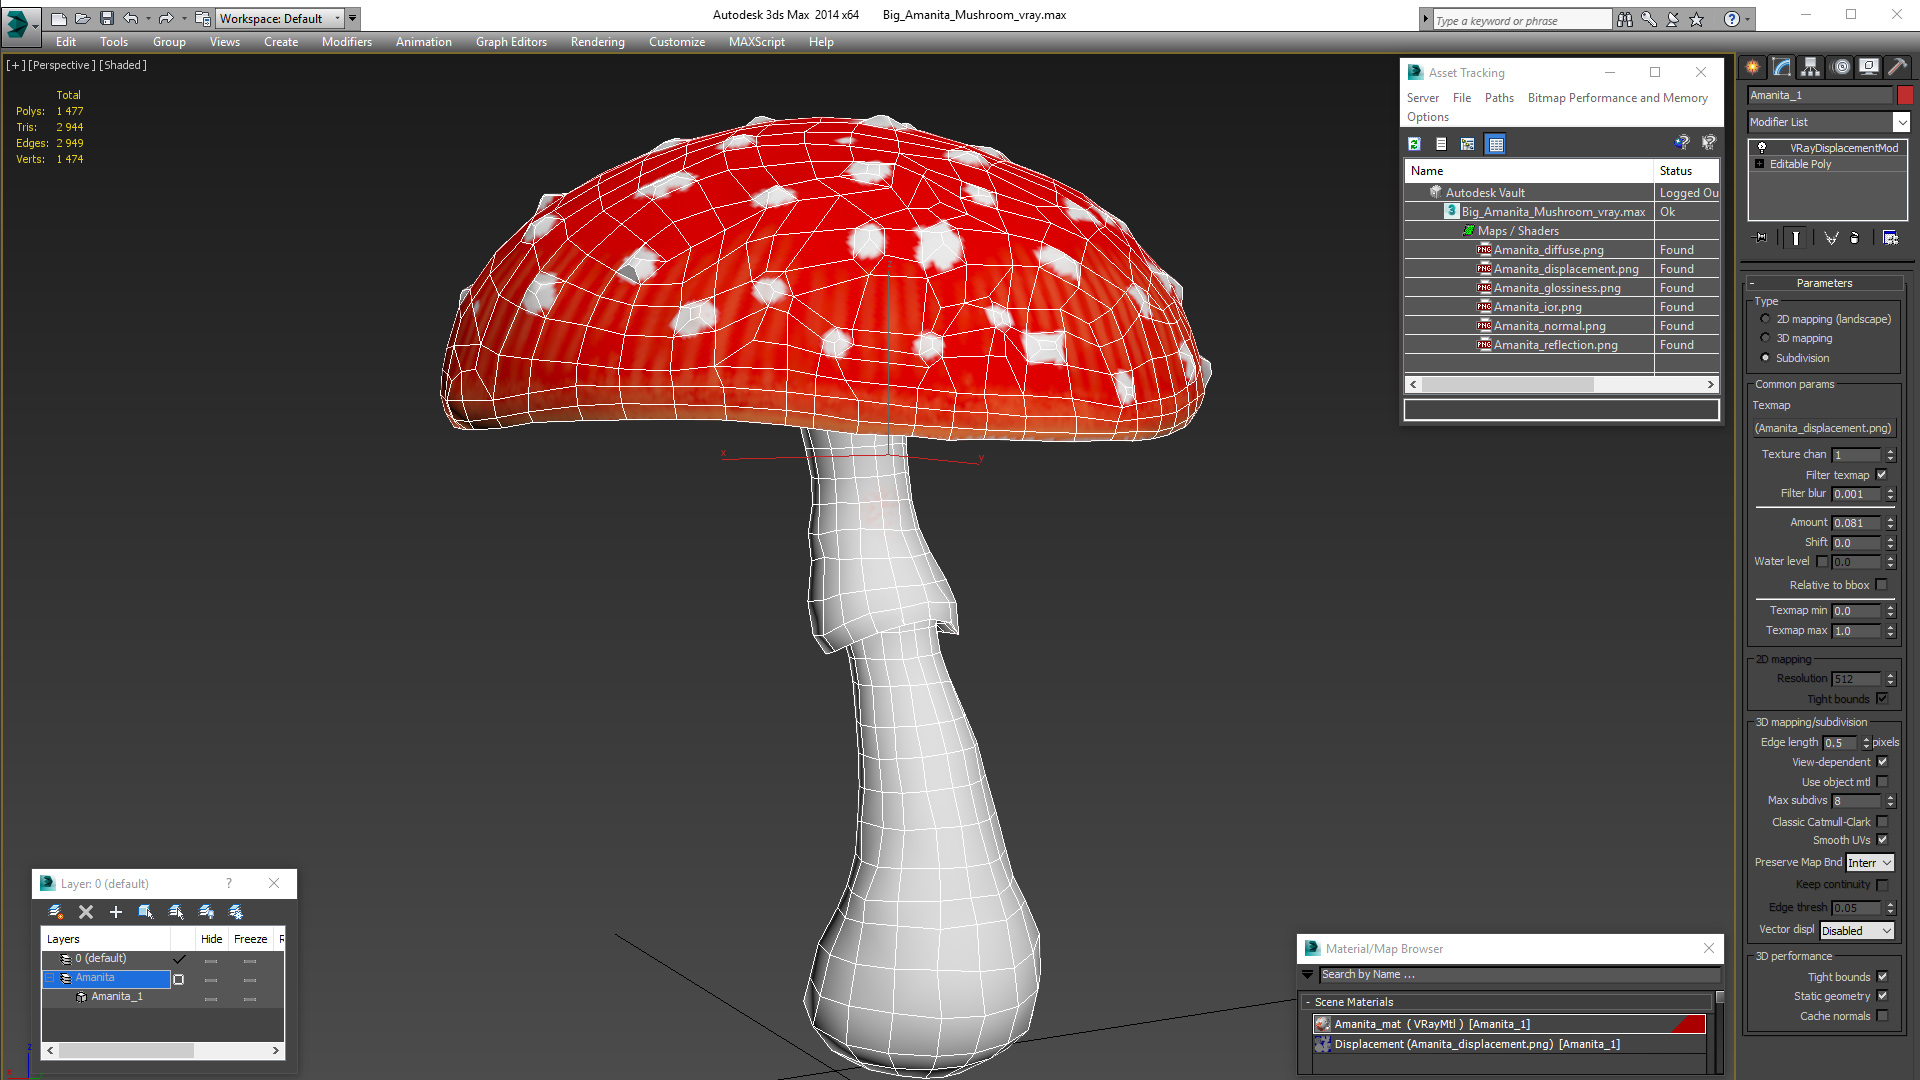Click the Configure Modifier Sets icon
This screenshot has height=1080, width=1920.
(1890, 238)
